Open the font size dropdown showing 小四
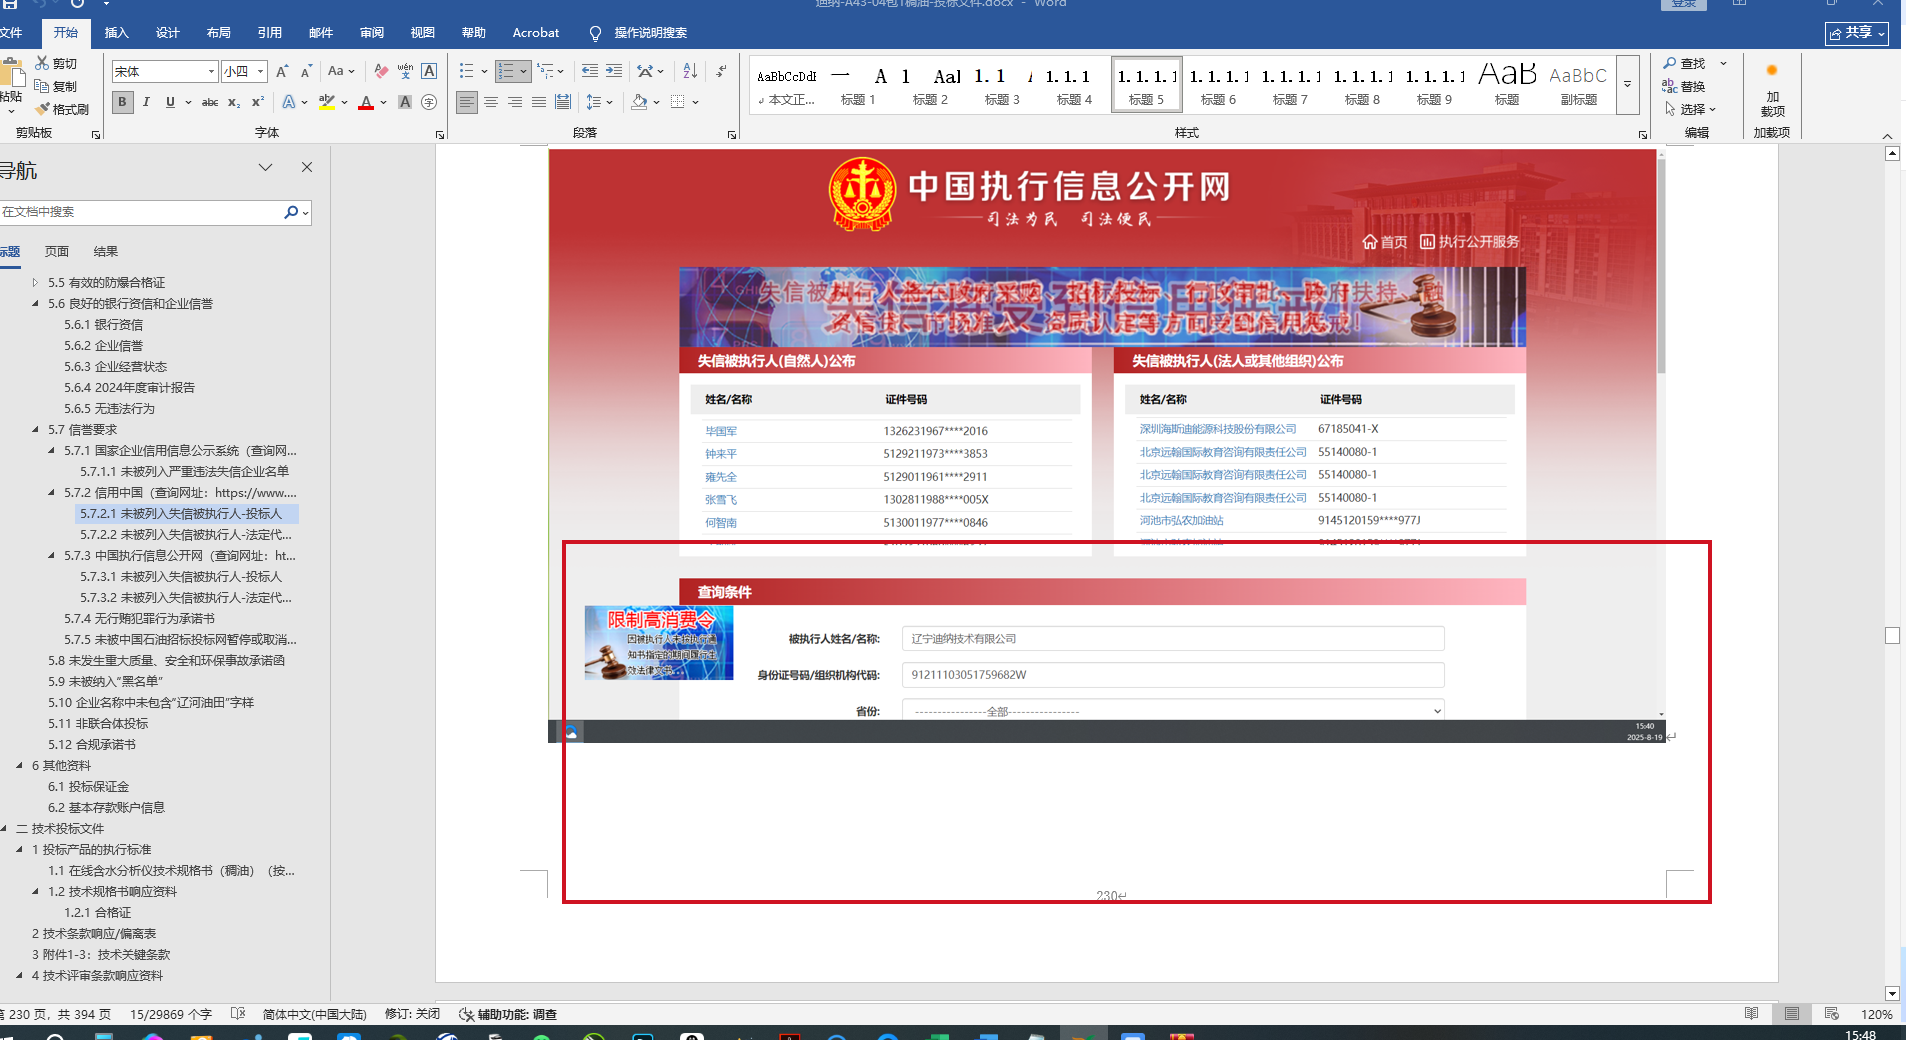 (x=261, y=71)
